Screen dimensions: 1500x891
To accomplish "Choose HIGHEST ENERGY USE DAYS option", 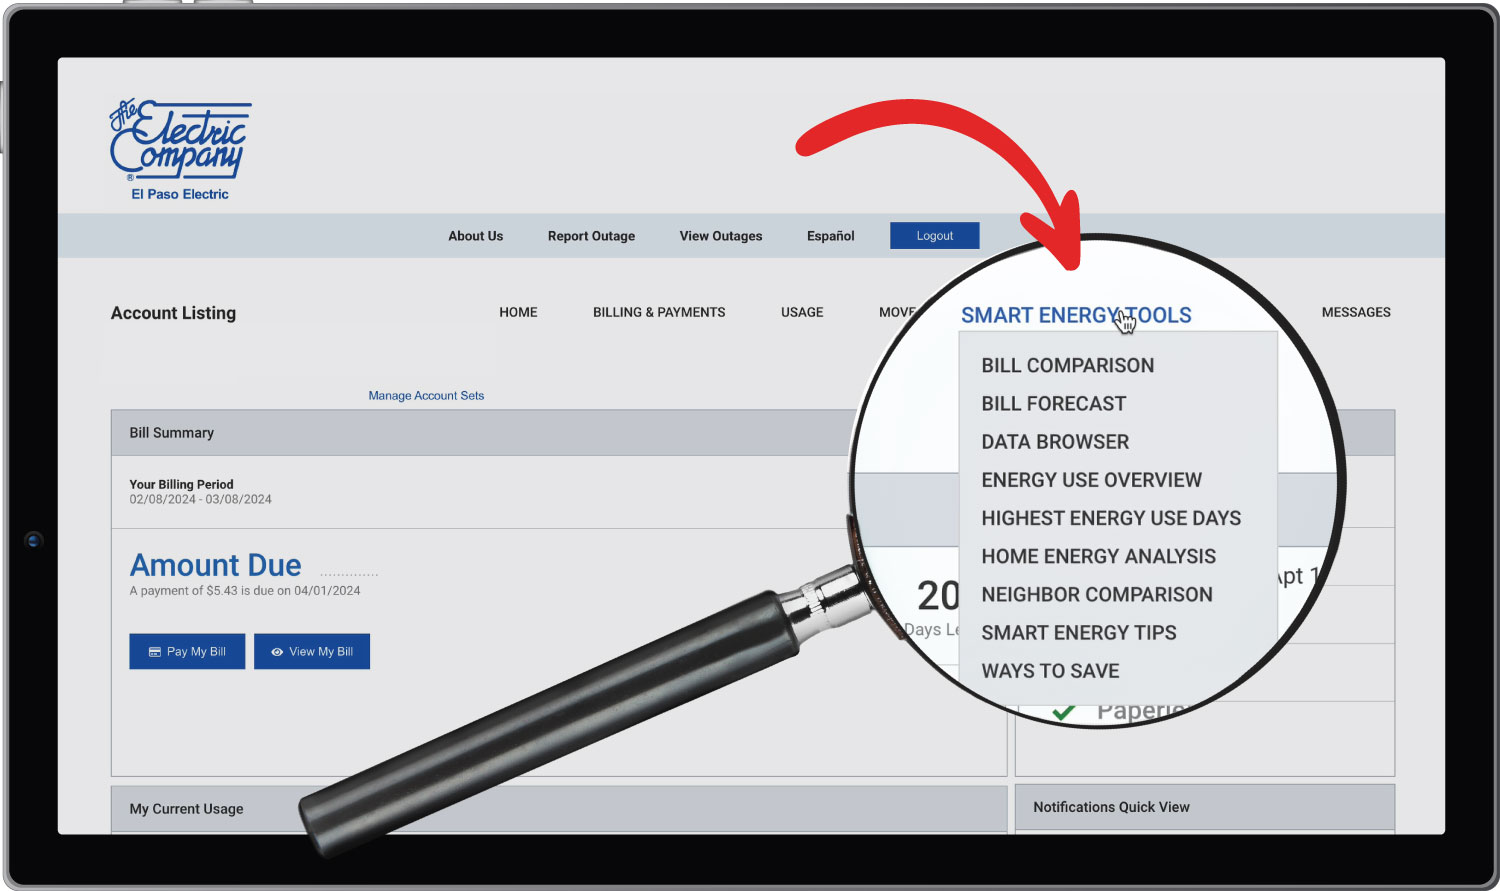I will click(x=1111, y=518).
